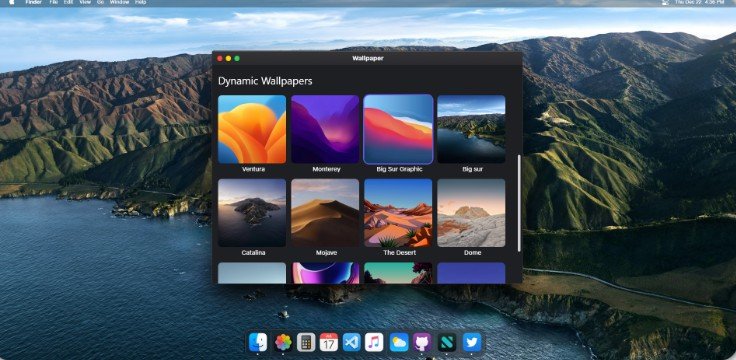736x360 pixels.
Task: Launch Visual Studio Code from the dock
Action: coord(352,342)
